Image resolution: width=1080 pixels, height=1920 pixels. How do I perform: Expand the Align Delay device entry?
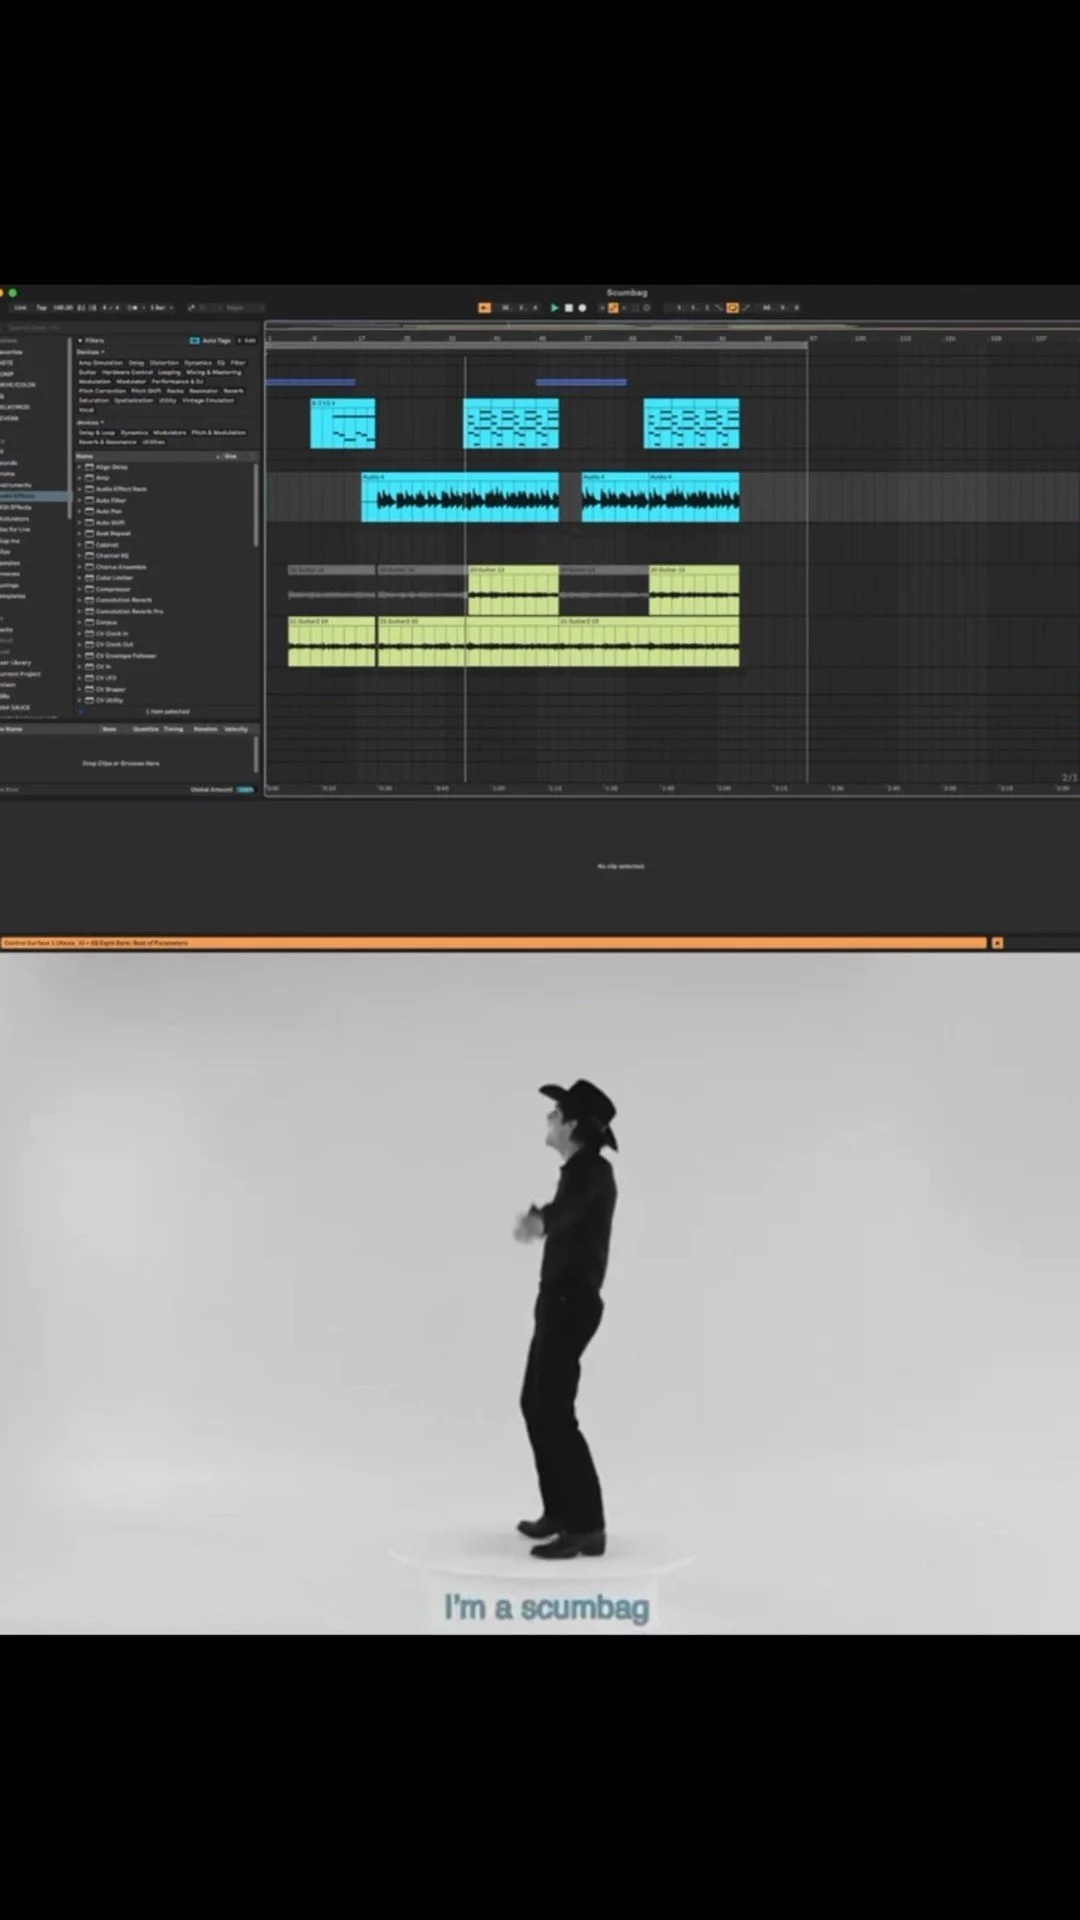(x=80, y=467)
